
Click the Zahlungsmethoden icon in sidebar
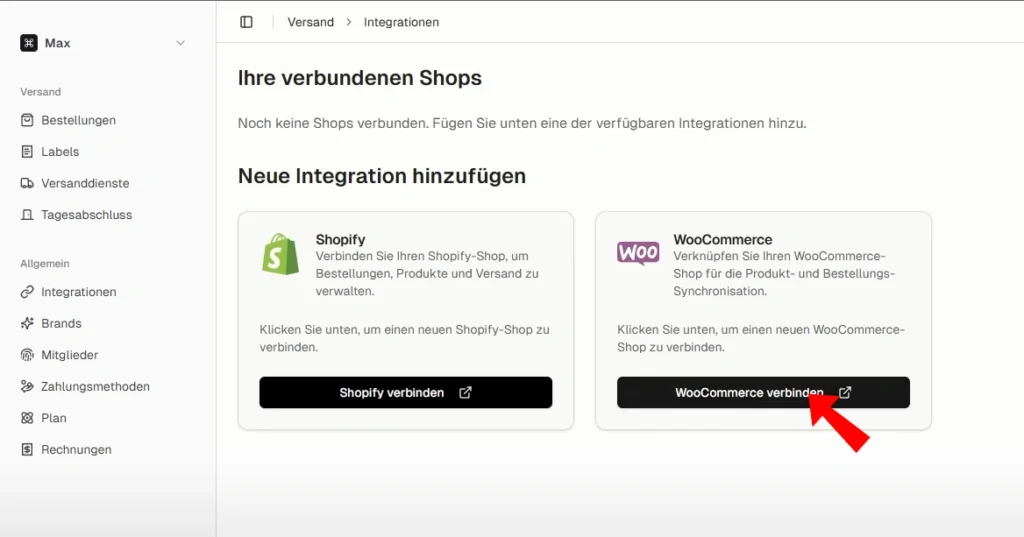pos(27,387)
